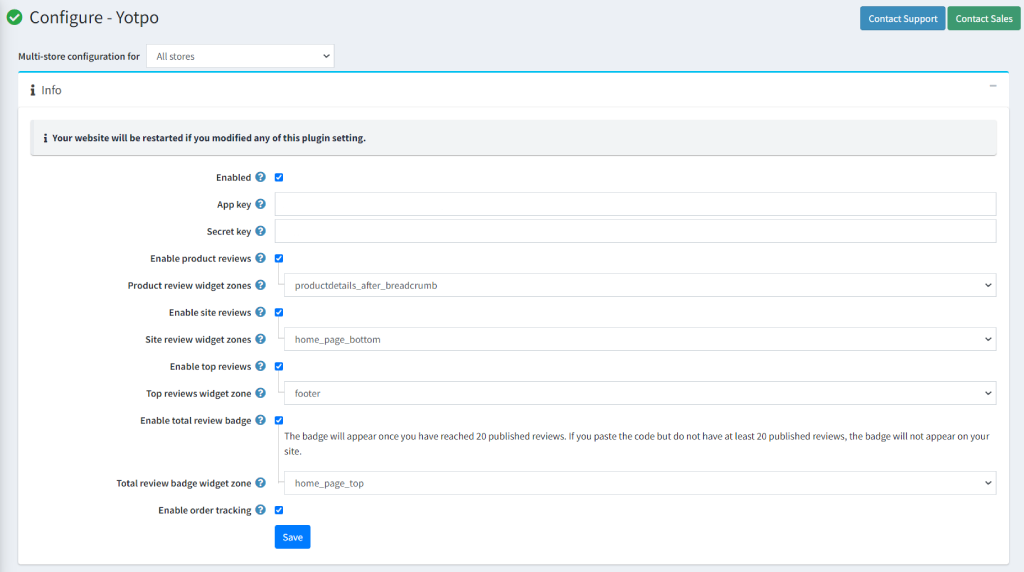This screenshot has width=1024, height=572.
Task: Uncheck Enable total review badge
Action: pos(279,421)
